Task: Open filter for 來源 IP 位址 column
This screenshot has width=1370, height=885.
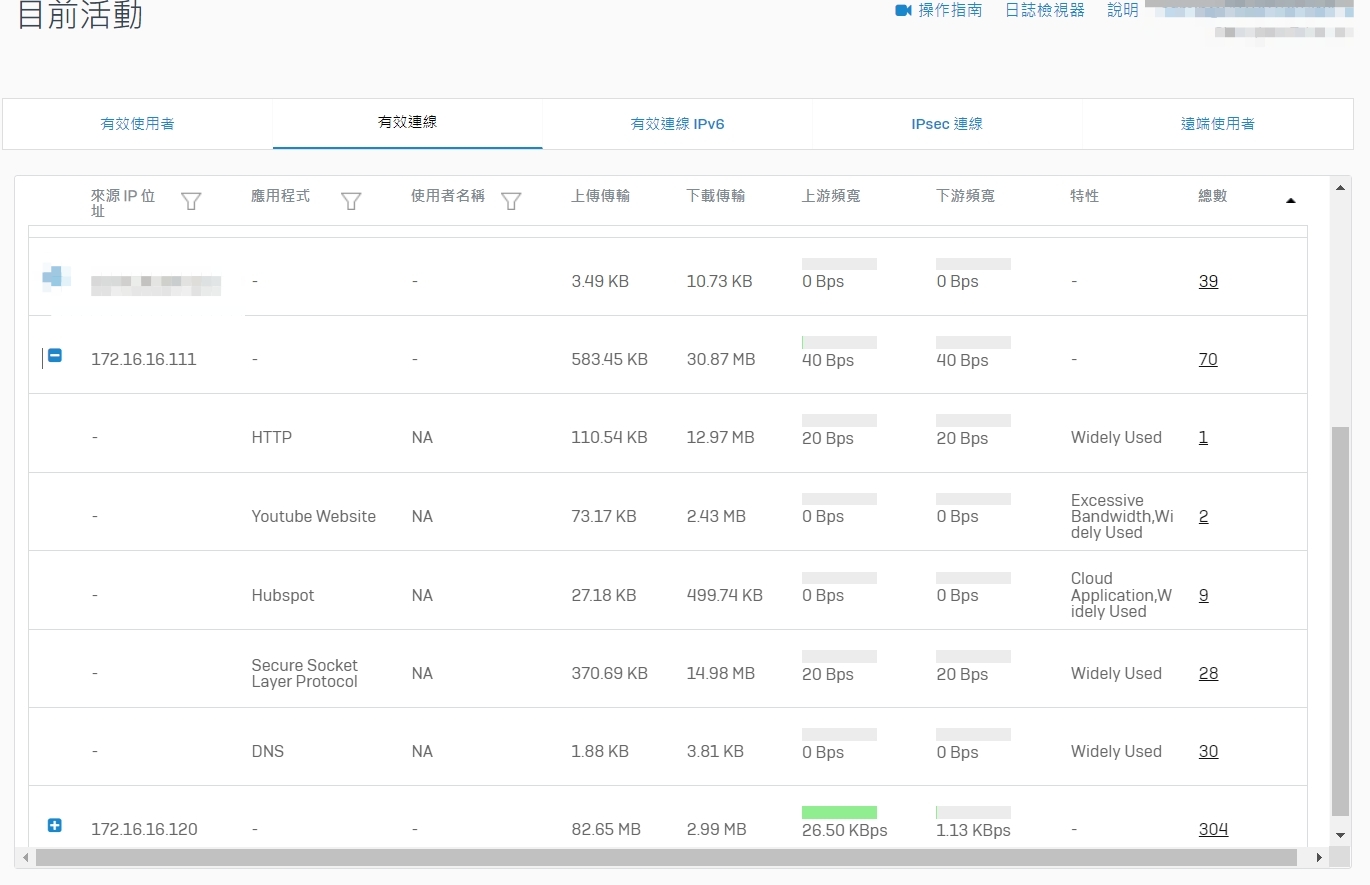Action: (x=191, y=202)
